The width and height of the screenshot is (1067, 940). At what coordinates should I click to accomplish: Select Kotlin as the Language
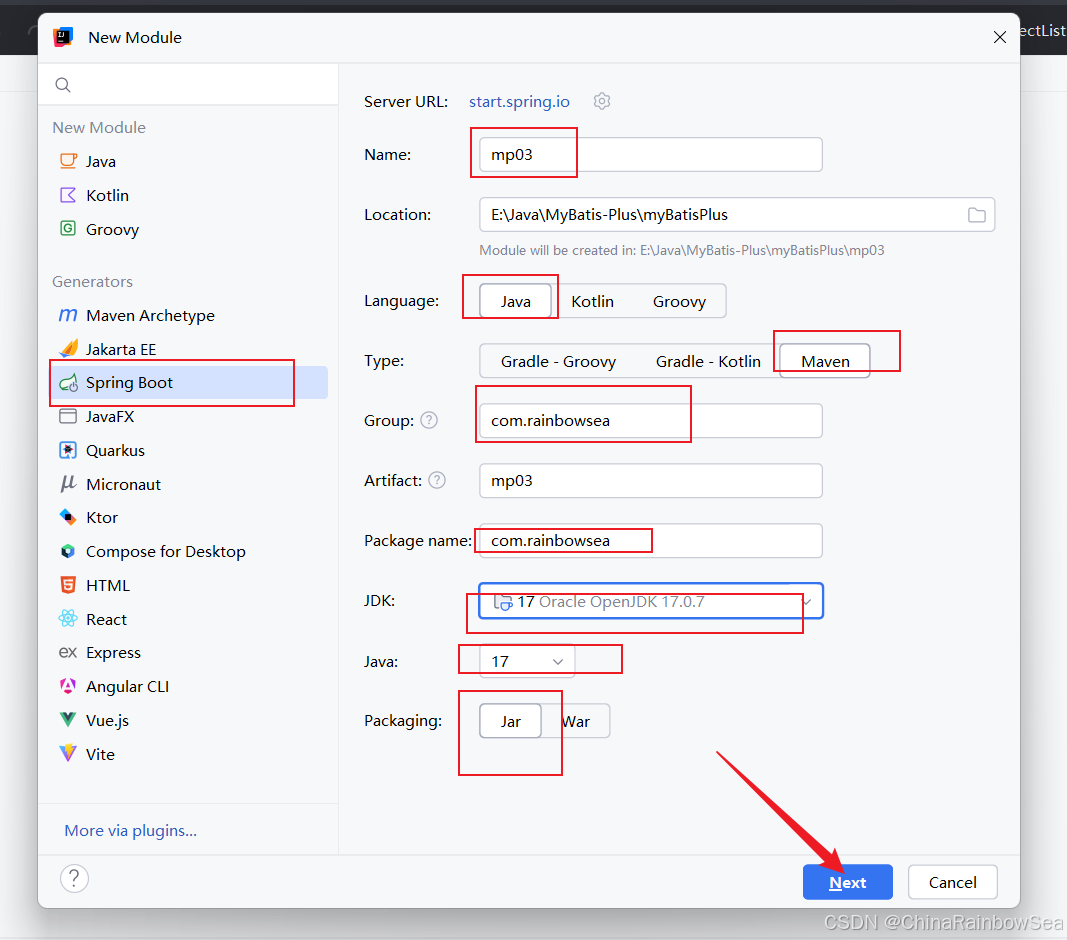click(x=592, y=301)
